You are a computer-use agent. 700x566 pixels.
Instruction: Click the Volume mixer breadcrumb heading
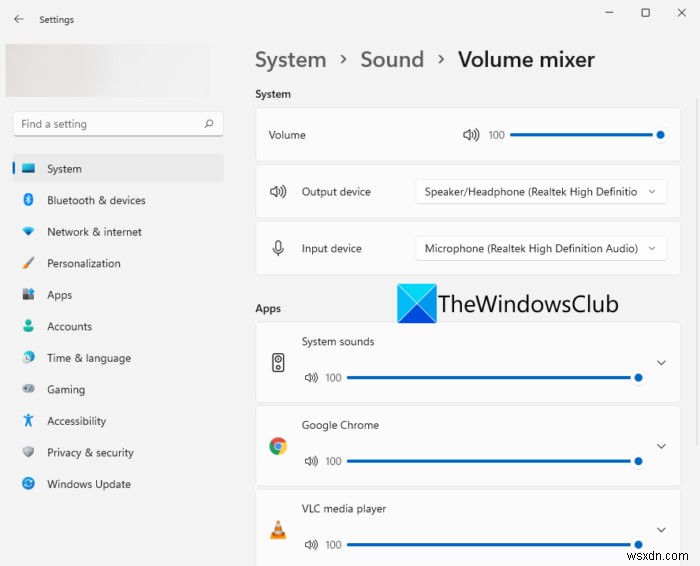pos(526,59)
